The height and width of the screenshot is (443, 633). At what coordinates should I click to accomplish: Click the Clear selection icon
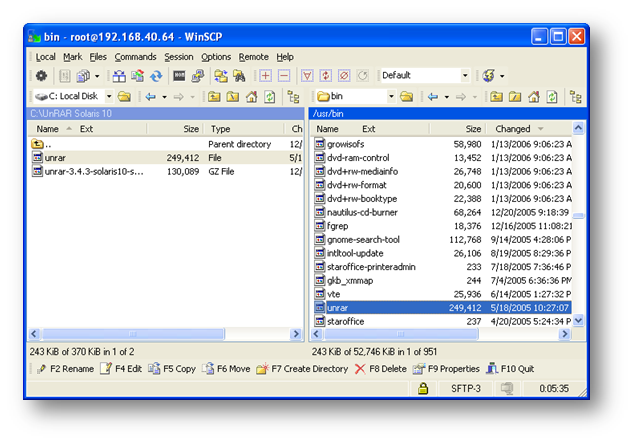pyautogui.click(x=344, y=76)
